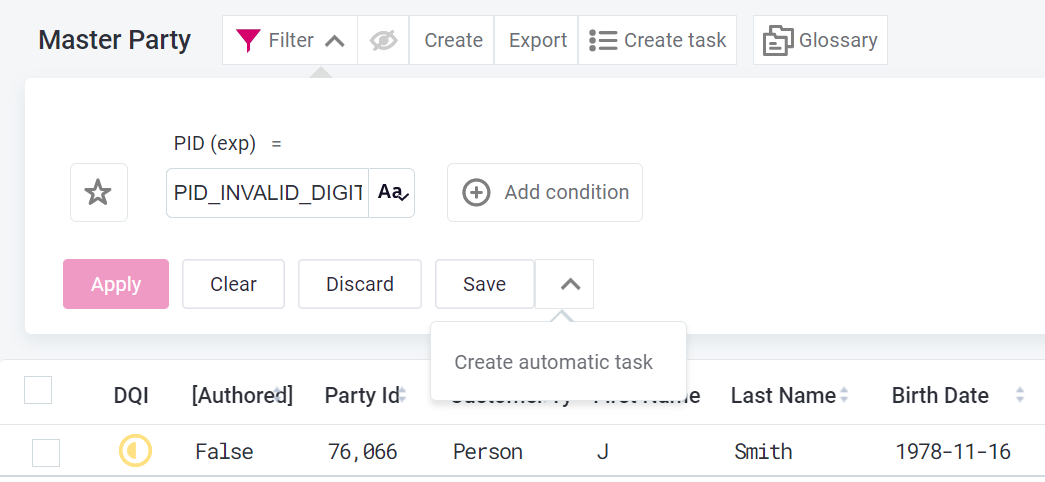Select Create automatic task menu item
1045x482 pixels.
tap(553, 362)
